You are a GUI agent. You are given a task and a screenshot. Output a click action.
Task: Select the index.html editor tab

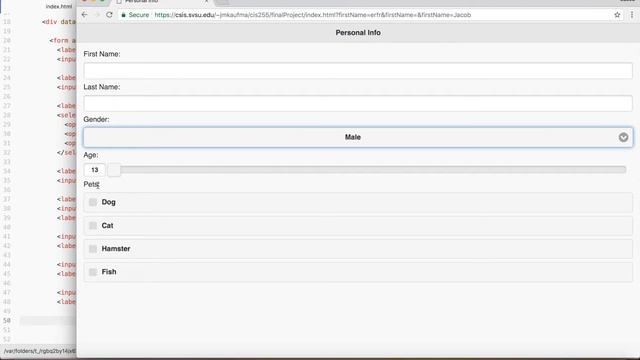(x=59, y=6)
